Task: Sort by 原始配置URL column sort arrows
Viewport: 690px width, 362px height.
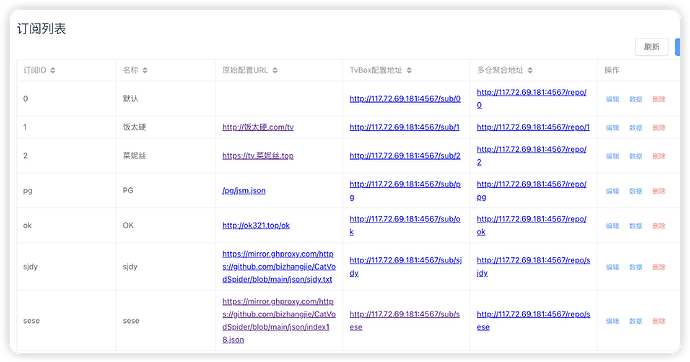Action: click(275, 70)
